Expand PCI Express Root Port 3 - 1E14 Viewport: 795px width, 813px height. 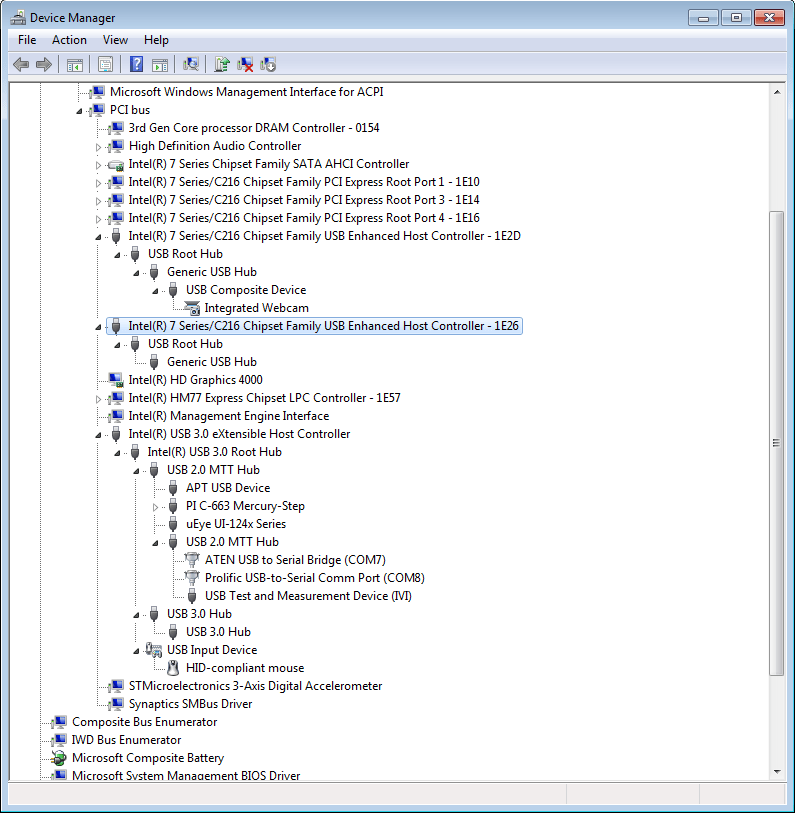click(x=98, y=201)
